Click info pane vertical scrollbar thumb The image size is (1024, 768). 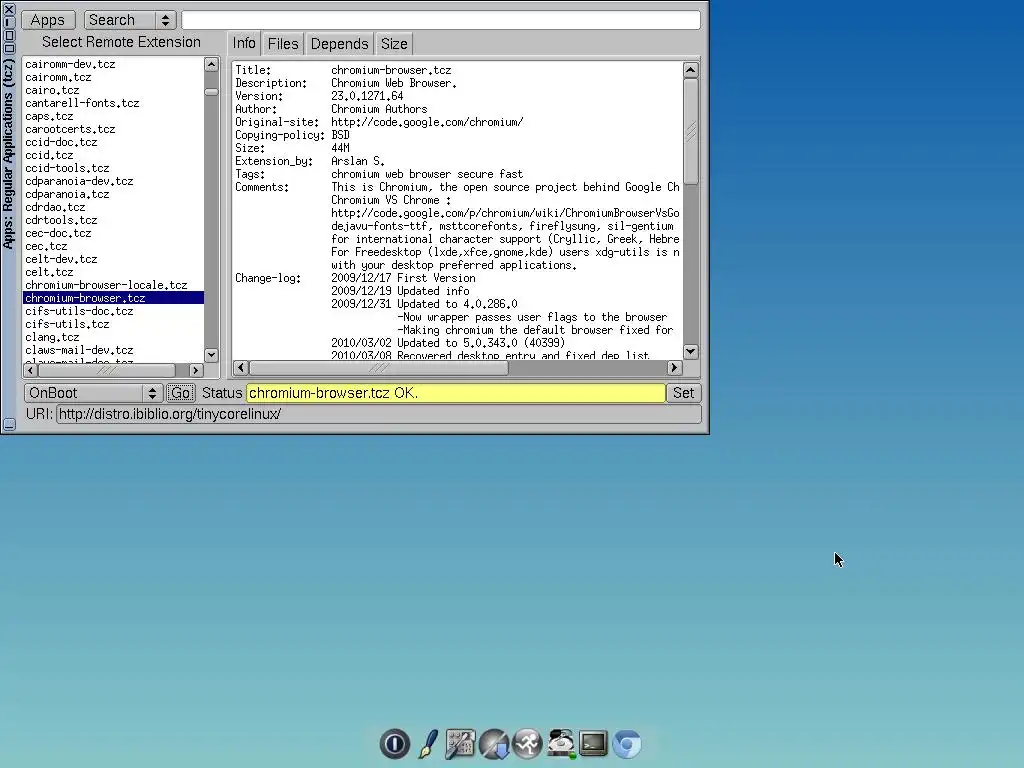[690, 131]
